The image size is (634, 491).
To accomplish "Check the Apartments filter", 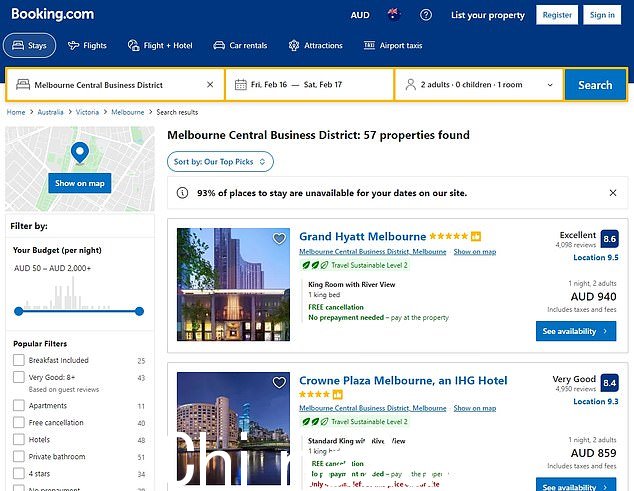I will 19,405.
